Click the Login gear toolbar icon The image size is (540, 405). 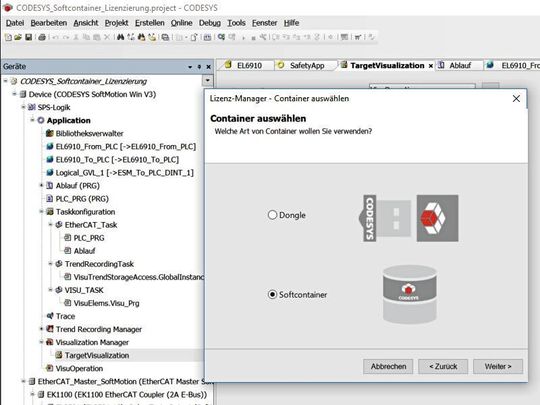221,37
